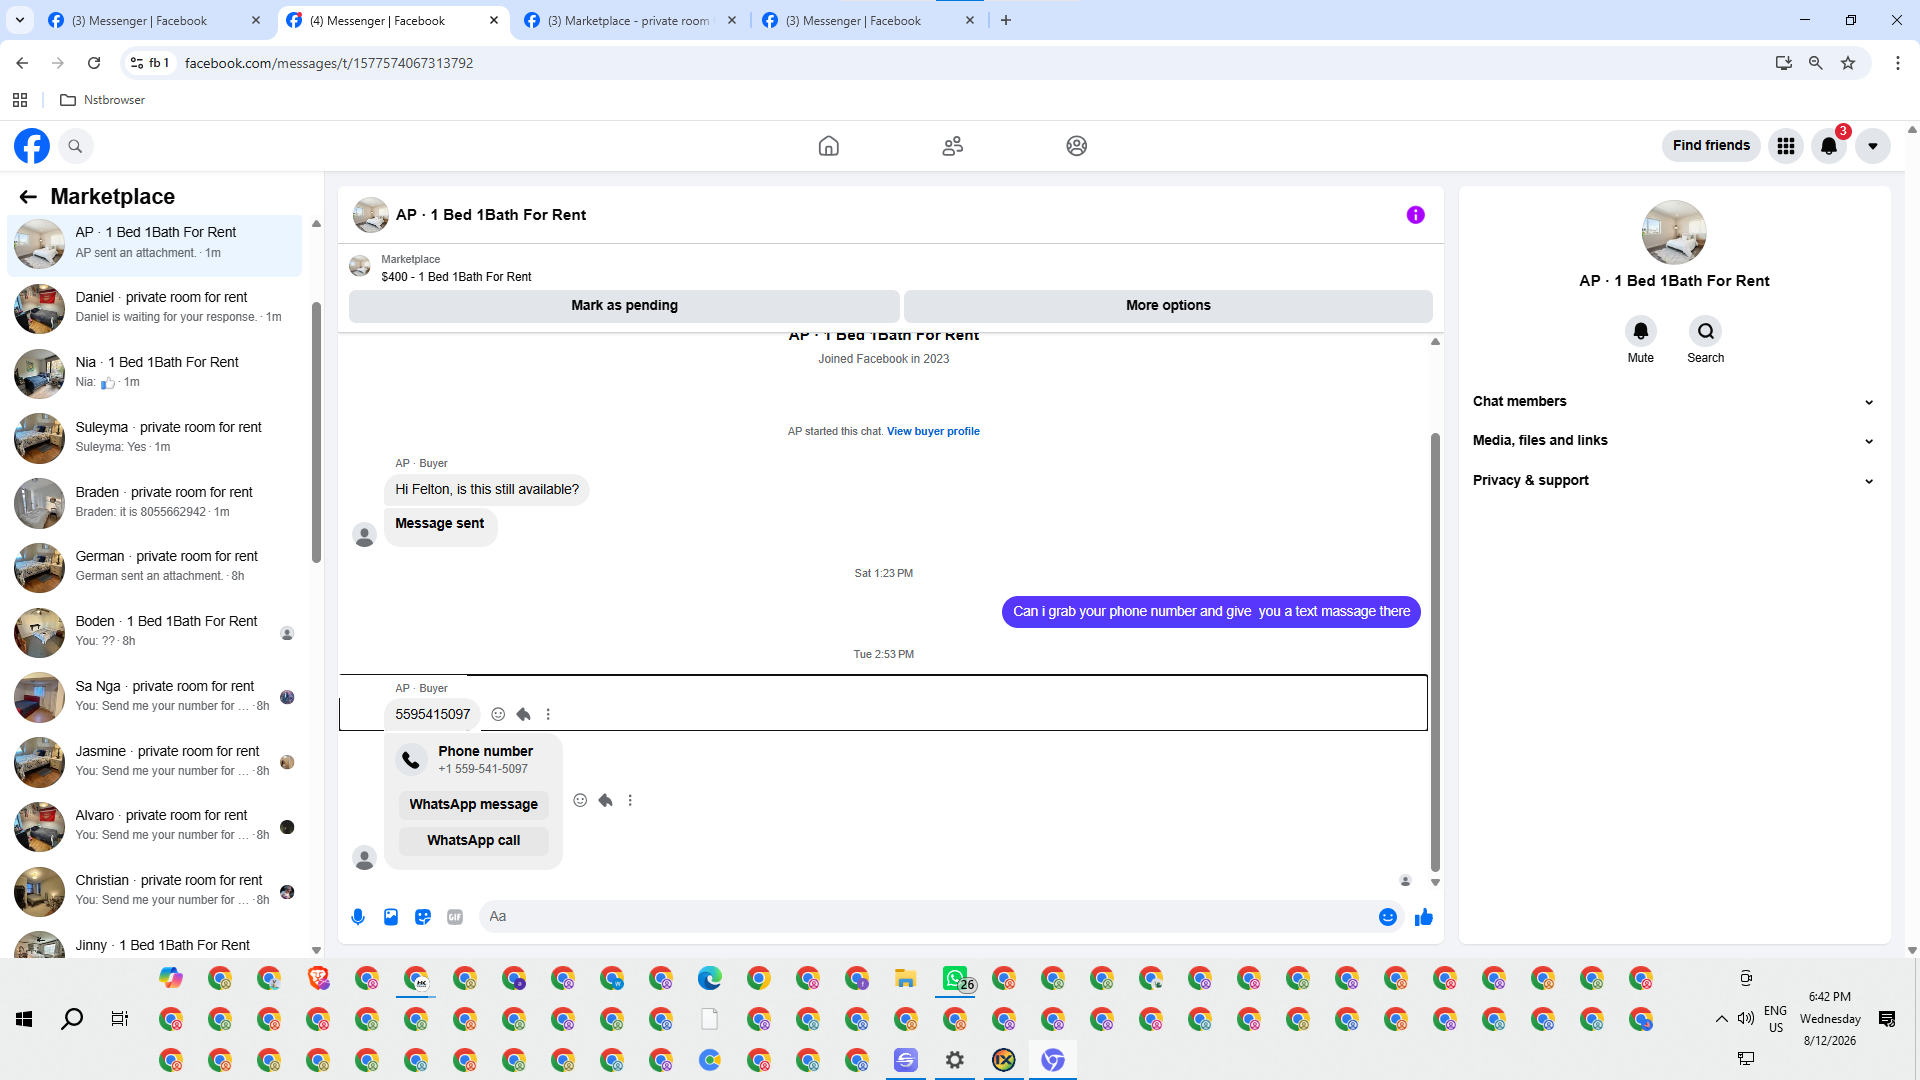This screenshot has width=1920, height=1080.
Task: Send a voice clip with microphone icon
Action: tap(358, 917)
